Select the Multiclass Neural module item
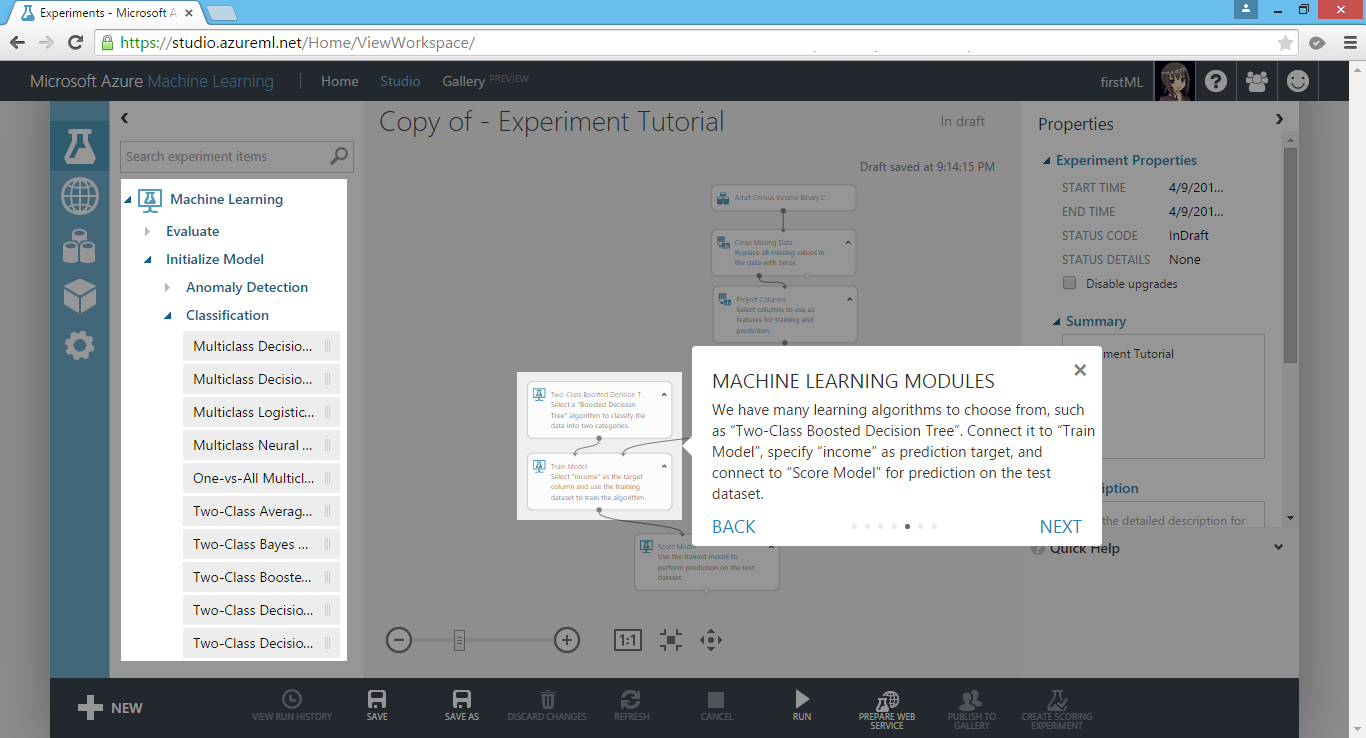 tap(261, 445)
